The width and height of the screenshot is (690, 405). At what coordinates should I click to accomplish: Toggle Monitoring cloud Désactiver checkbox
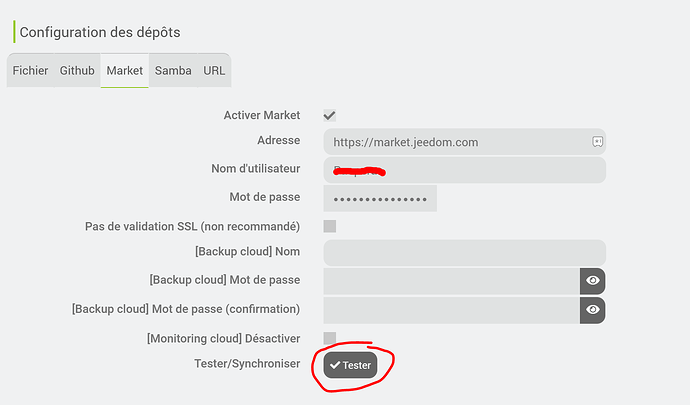coord(330,338)
